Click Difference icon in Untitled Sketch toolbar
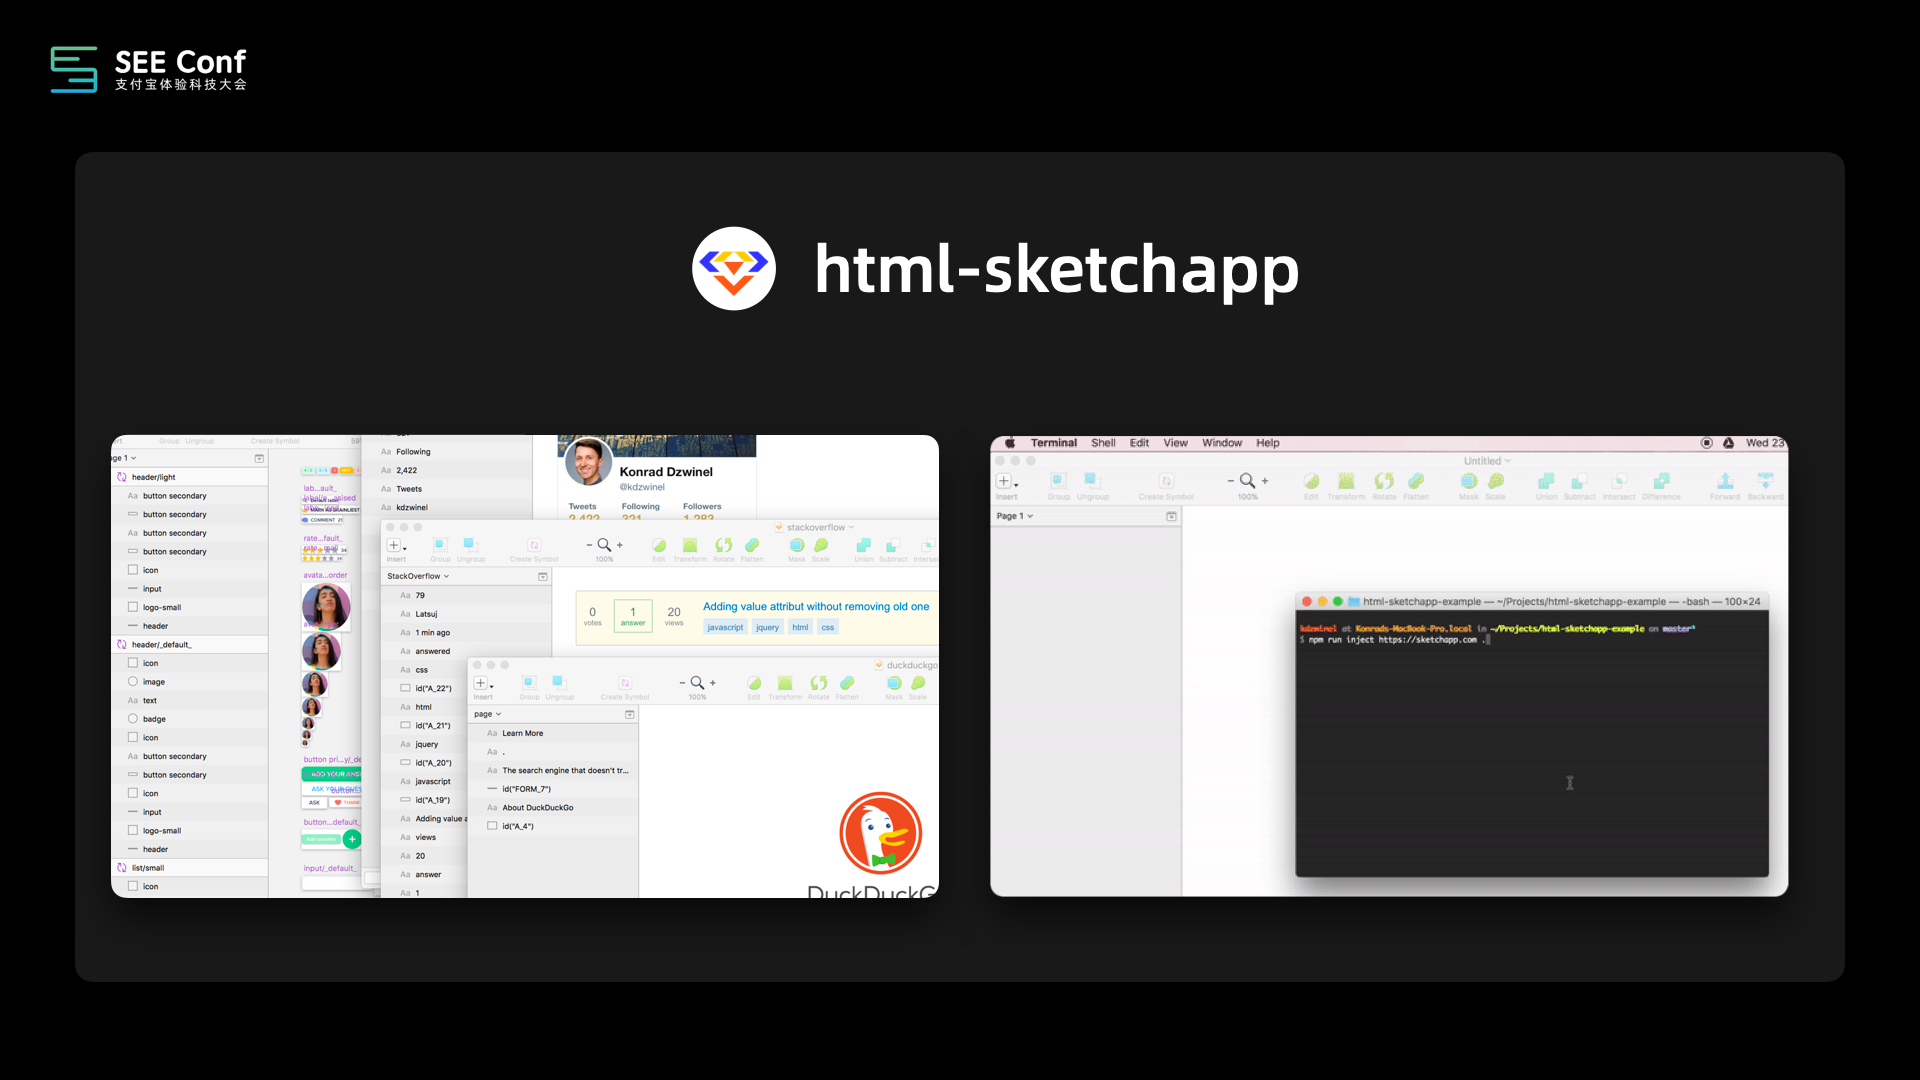The height and width of the screenshot is (1080, 1920). click(x=1661, y=482)
